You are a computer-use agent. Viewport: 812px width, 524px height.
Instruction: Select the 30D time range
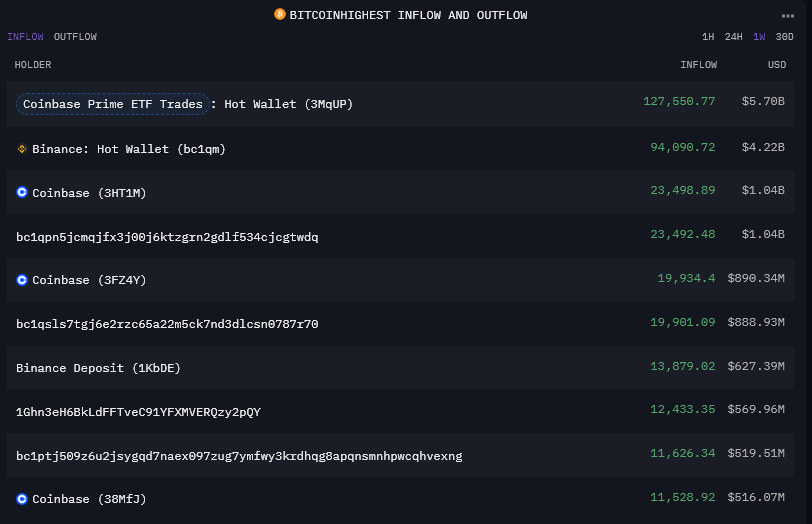(784, 37)
